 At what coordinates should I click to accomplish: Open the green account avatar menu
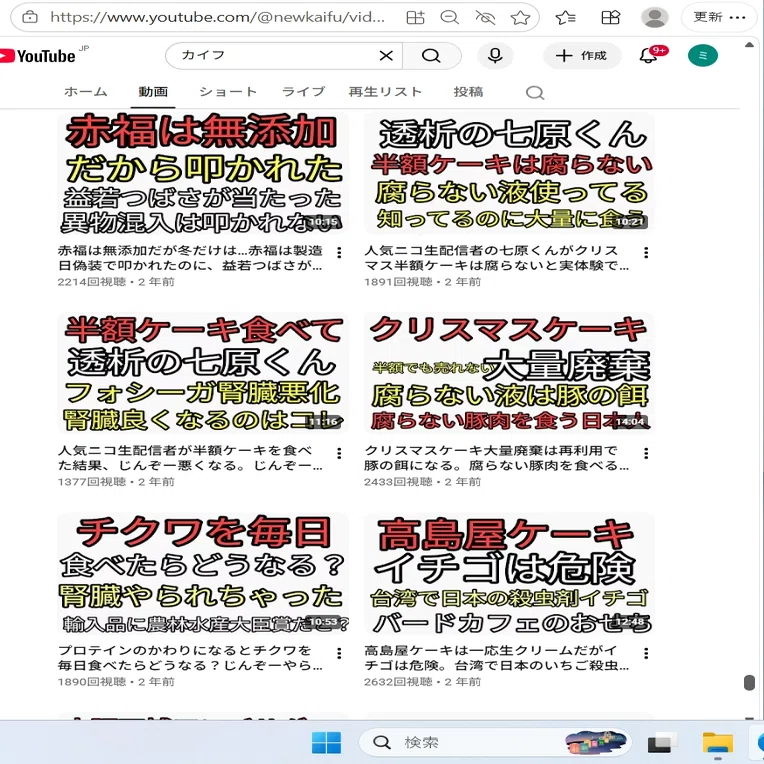click(x=702, y=56)
